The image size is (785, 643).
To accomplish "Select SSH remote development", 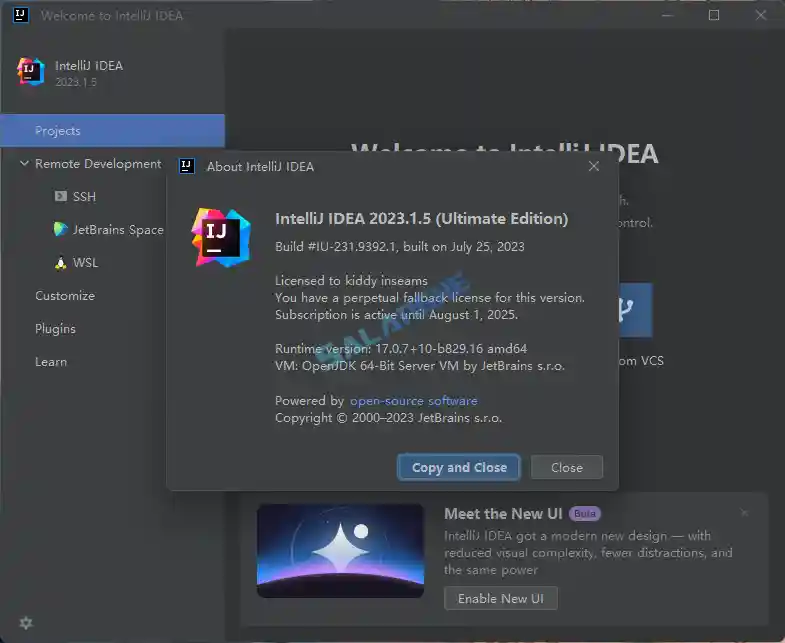I will (x=84, y=197).
